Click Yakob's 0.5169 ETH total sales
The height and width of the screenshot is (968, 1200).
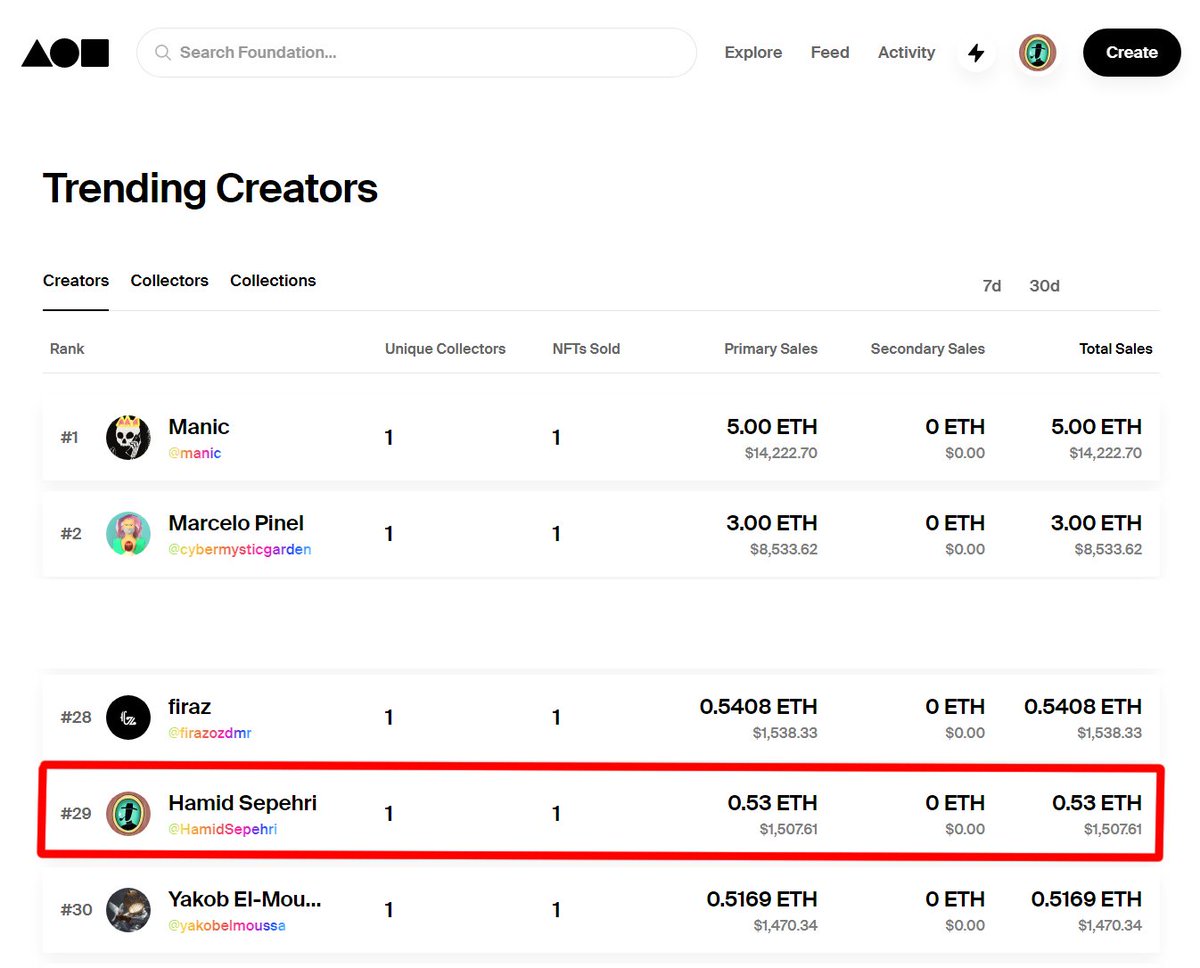click(x=1086, y=899)
